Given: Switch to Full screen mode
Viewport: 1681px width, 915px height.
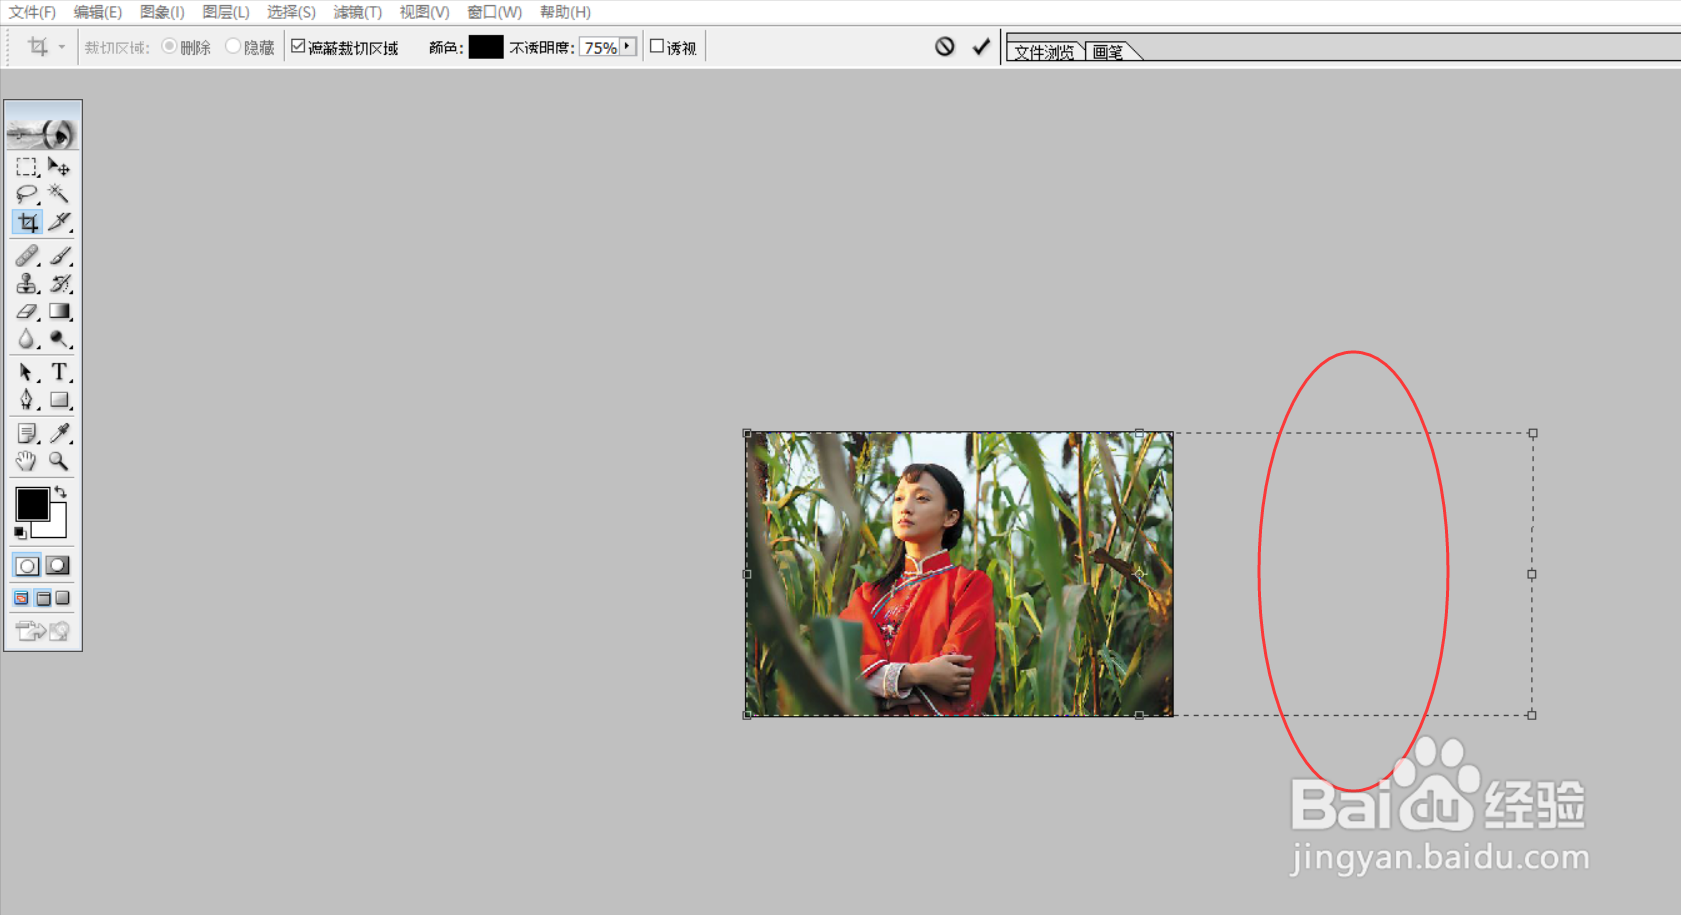Looking at the screenshot, I should coord(63,598).
